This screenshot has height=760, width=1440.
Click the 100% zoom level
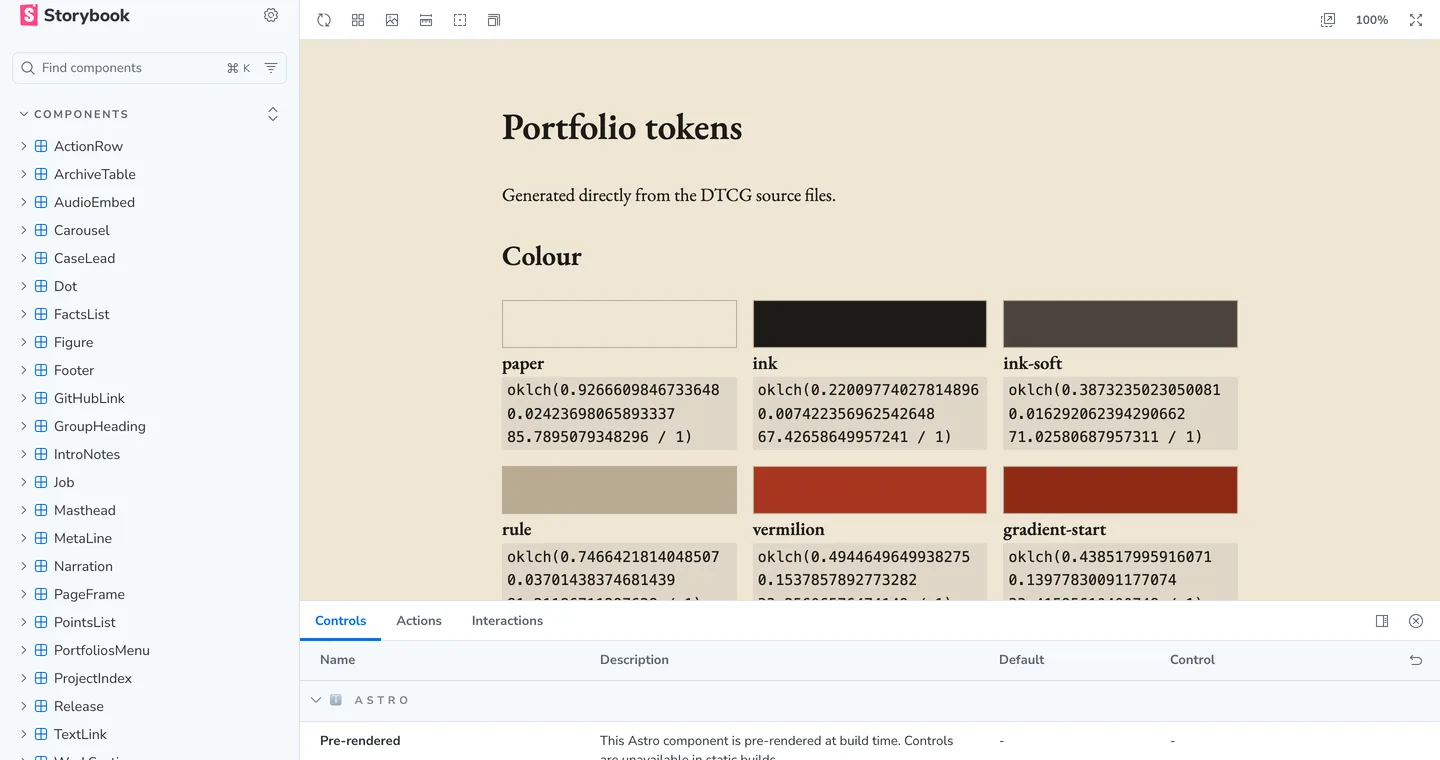coord(1372,20)
